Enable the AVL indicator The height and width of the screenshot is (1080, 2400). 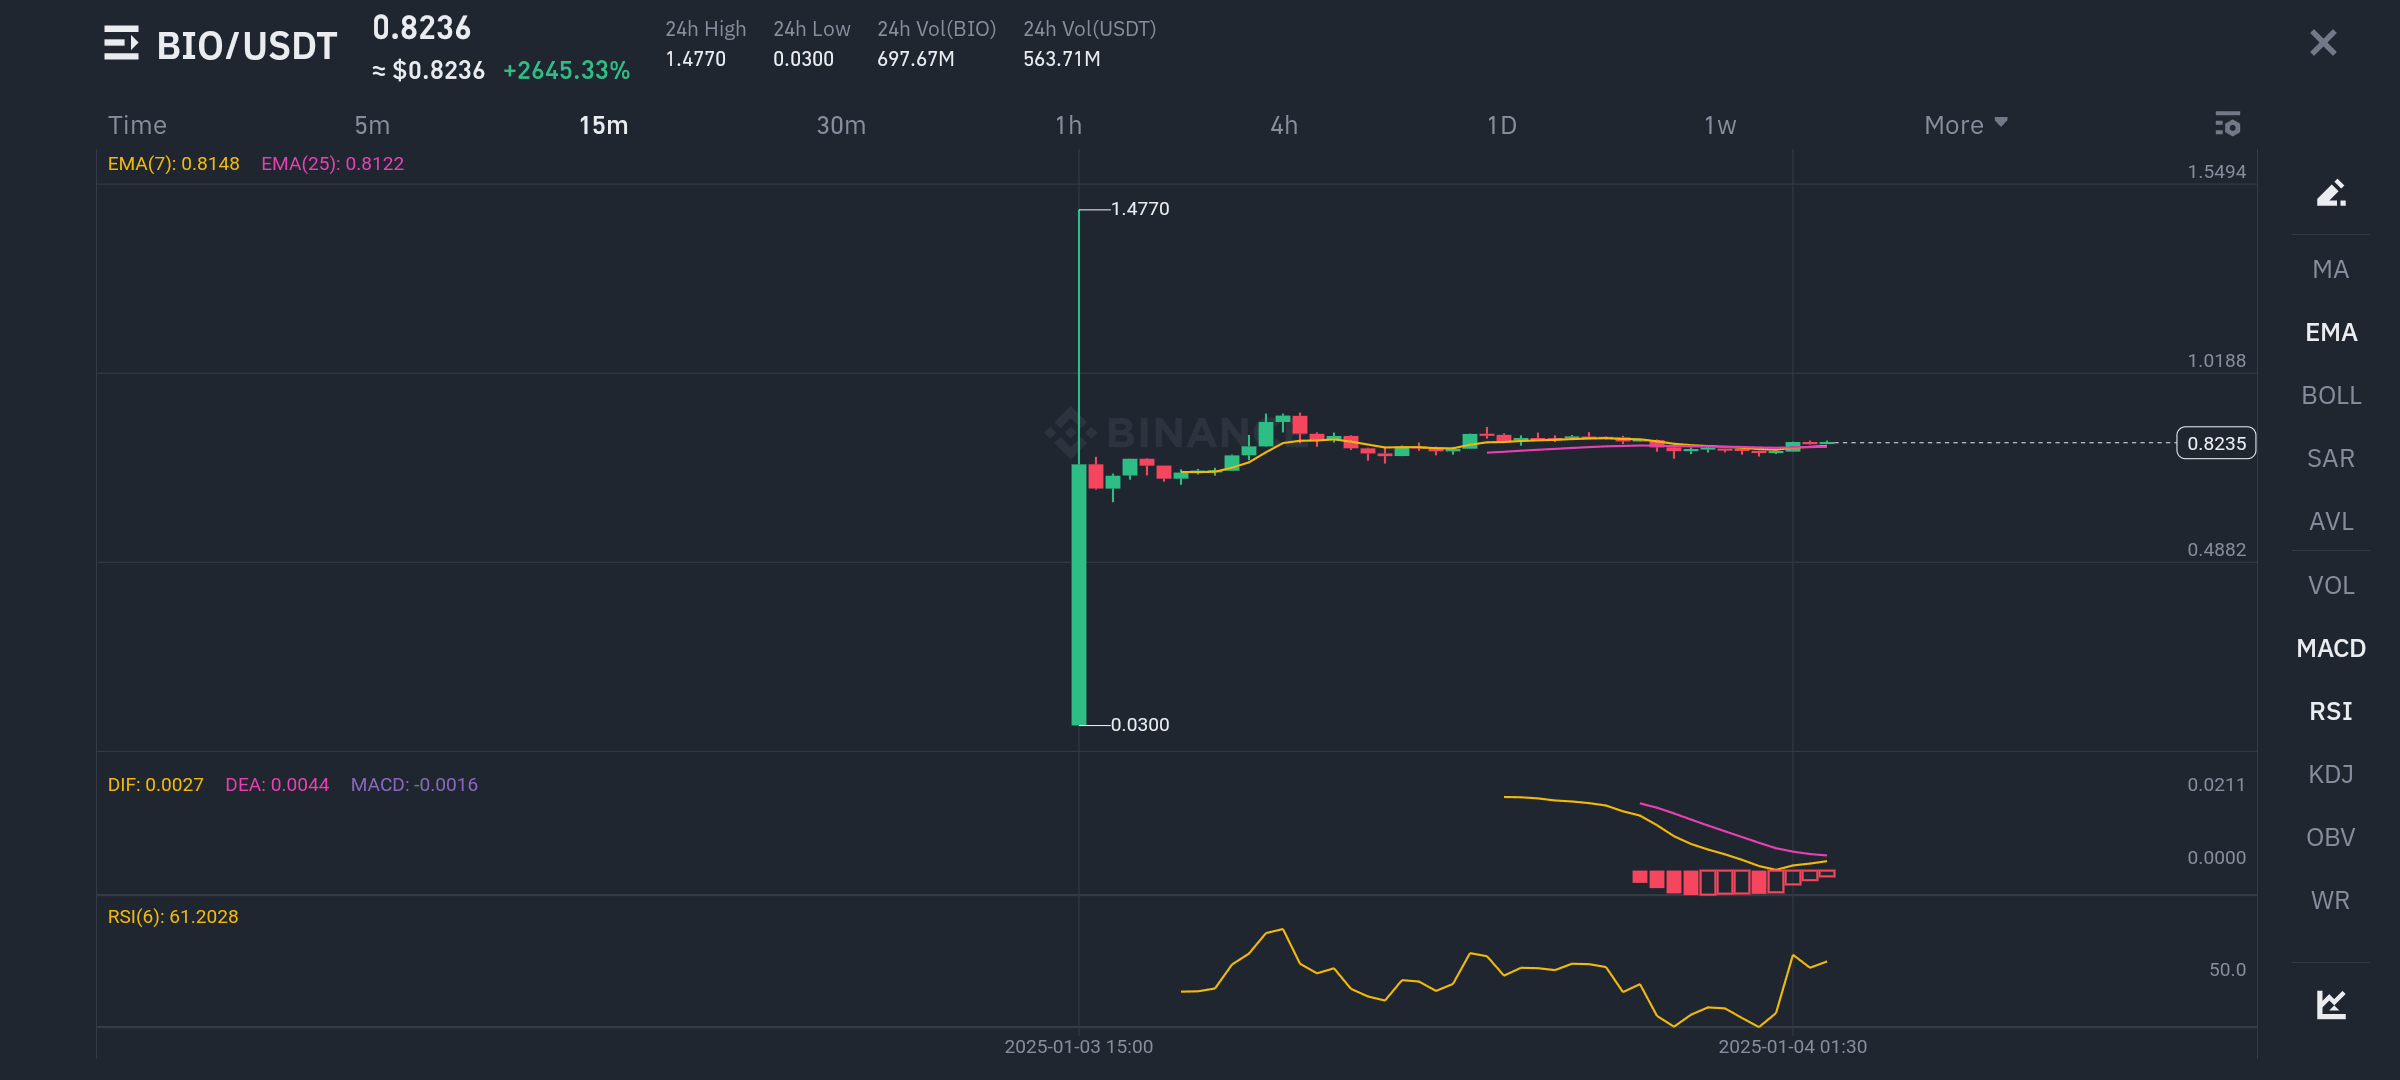click(x=2331, y=521)
